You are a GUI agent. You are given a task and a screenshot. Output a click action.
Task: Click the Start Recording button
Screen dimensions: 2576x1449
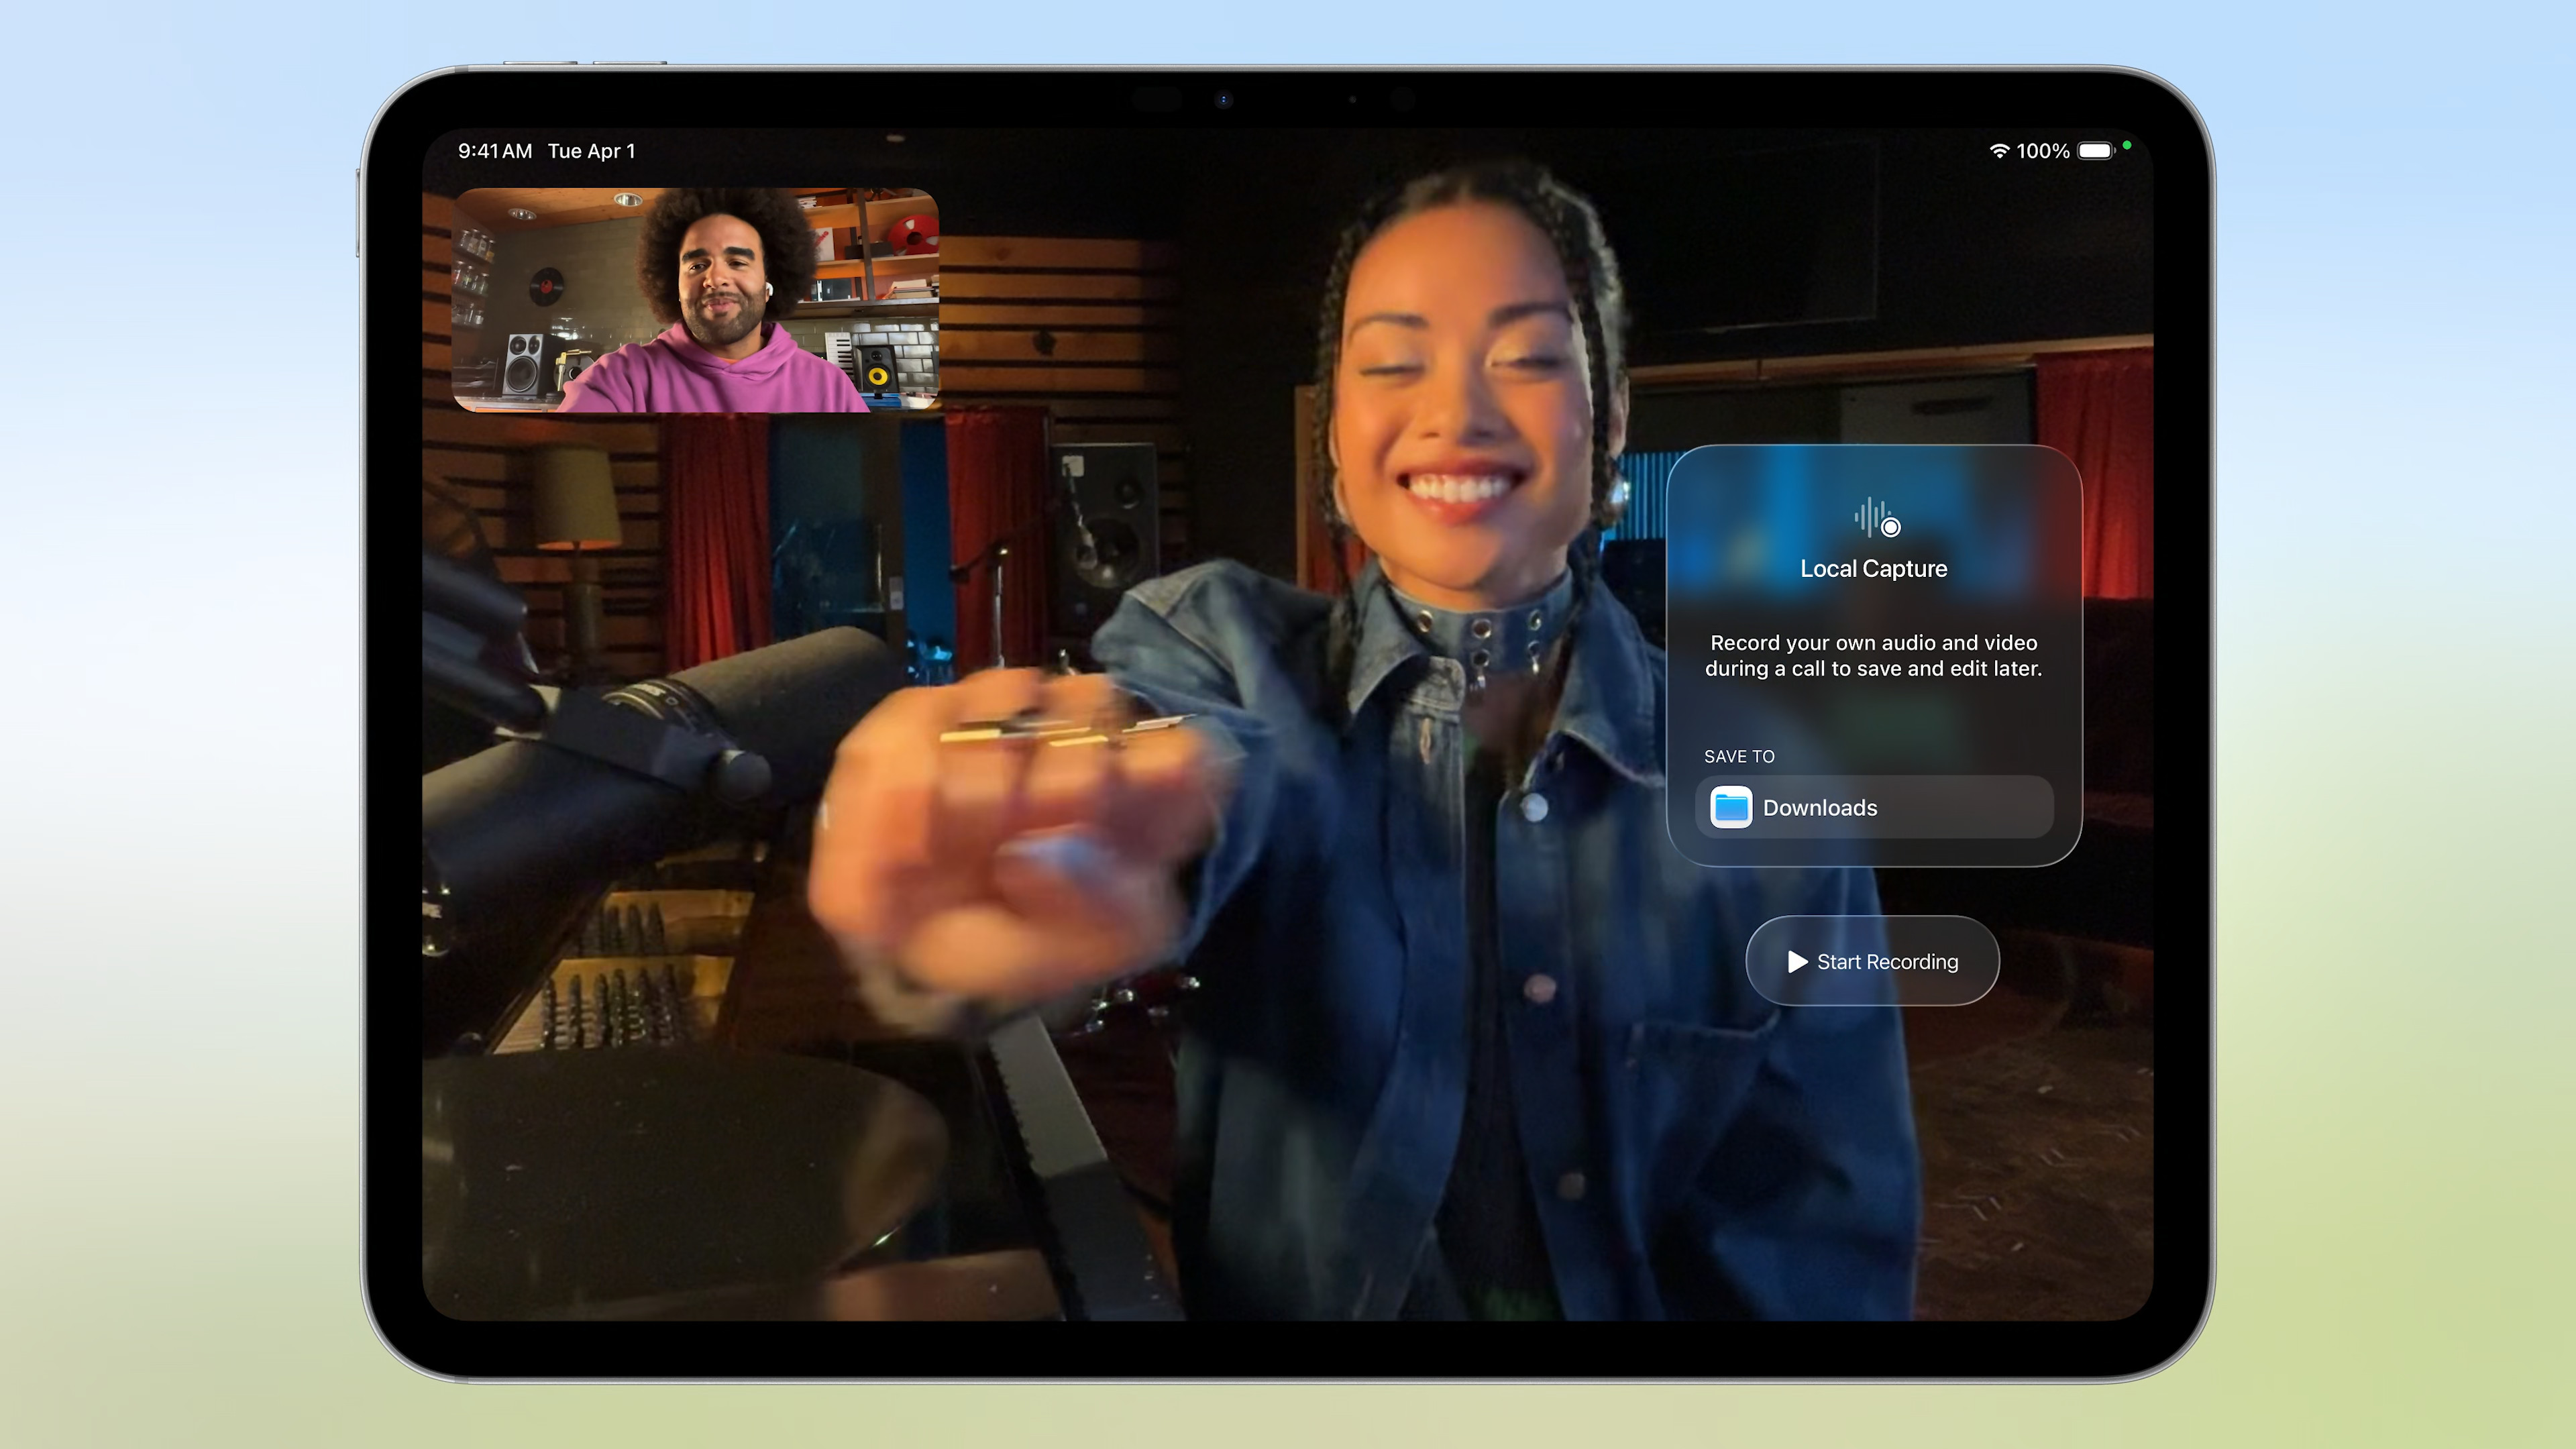tap(1872, 961)
